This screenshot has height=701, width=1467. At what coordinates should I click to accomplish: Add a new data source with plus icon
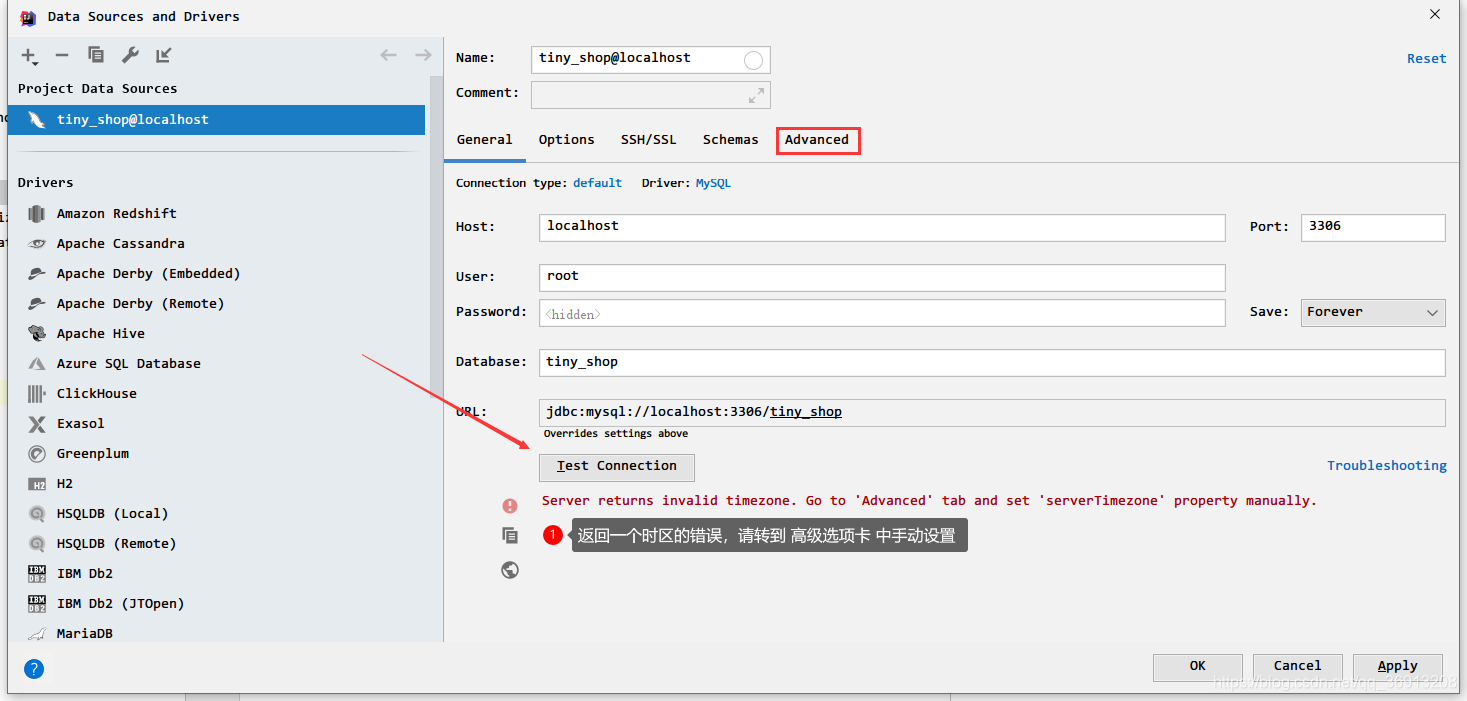pyautogui.click(x=29, y=56)
